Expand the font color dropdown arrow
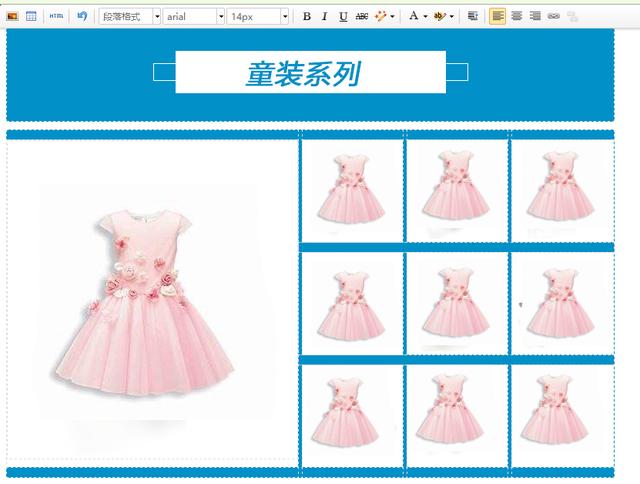 [x=425, y=17]
